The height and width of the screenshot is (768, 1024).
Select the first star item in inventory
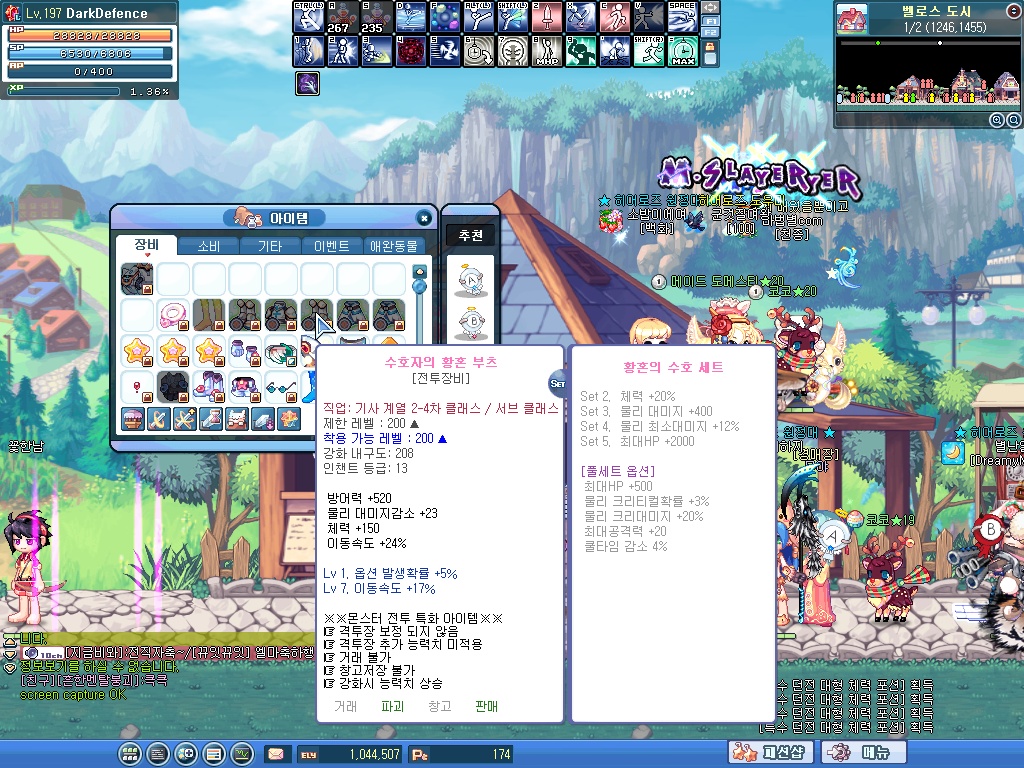137,351
